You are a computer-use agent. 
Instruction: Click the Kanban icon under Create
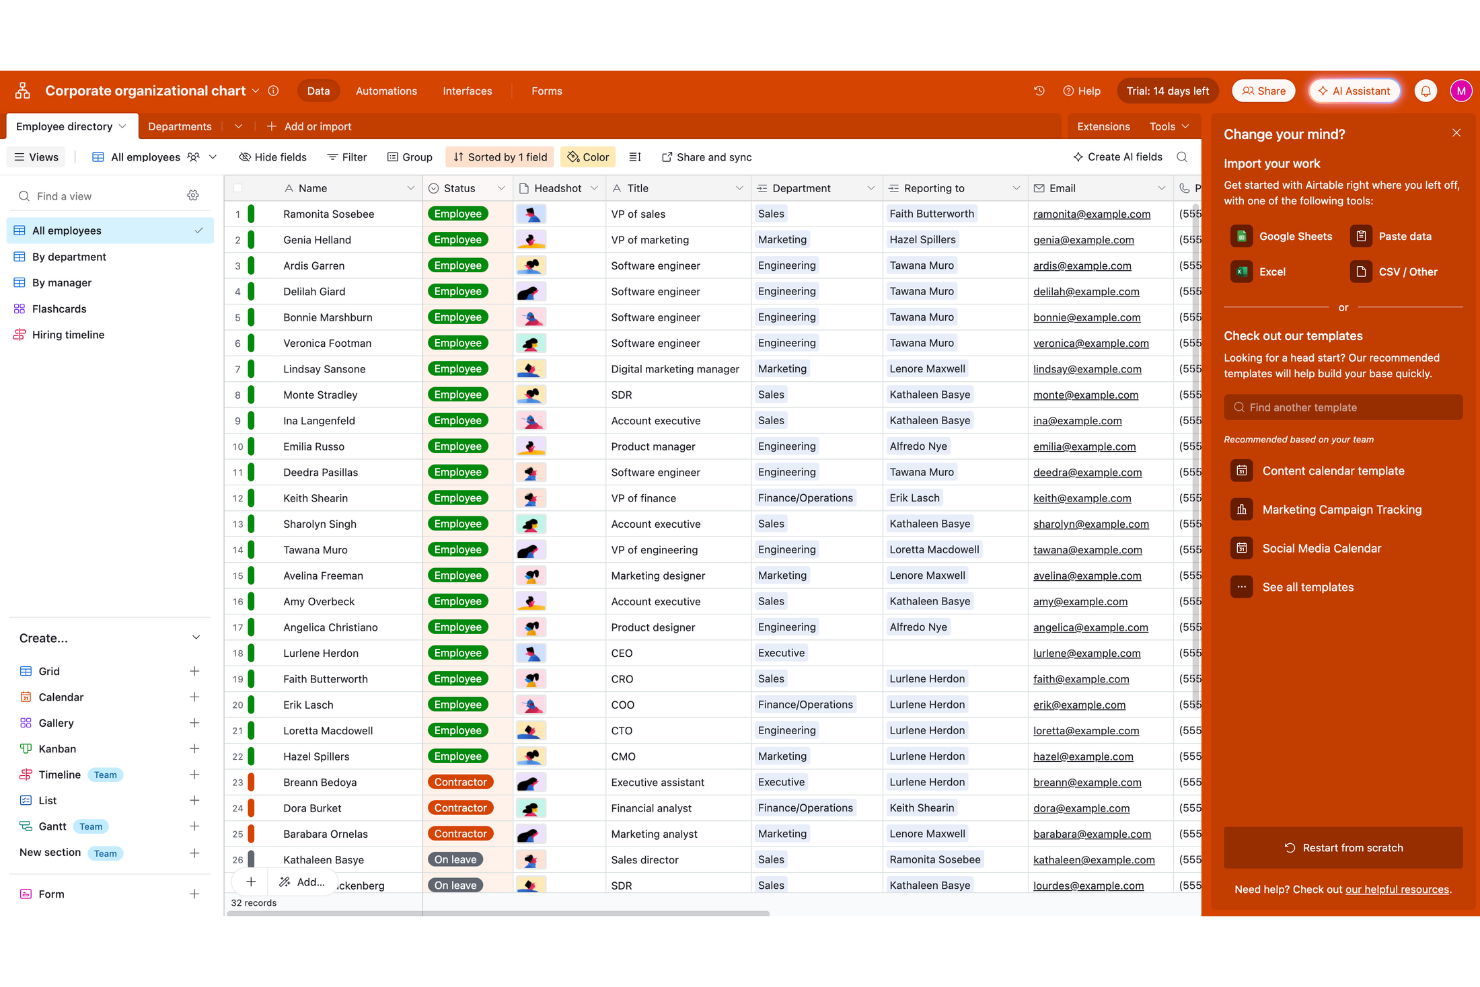tap(26, 748)
